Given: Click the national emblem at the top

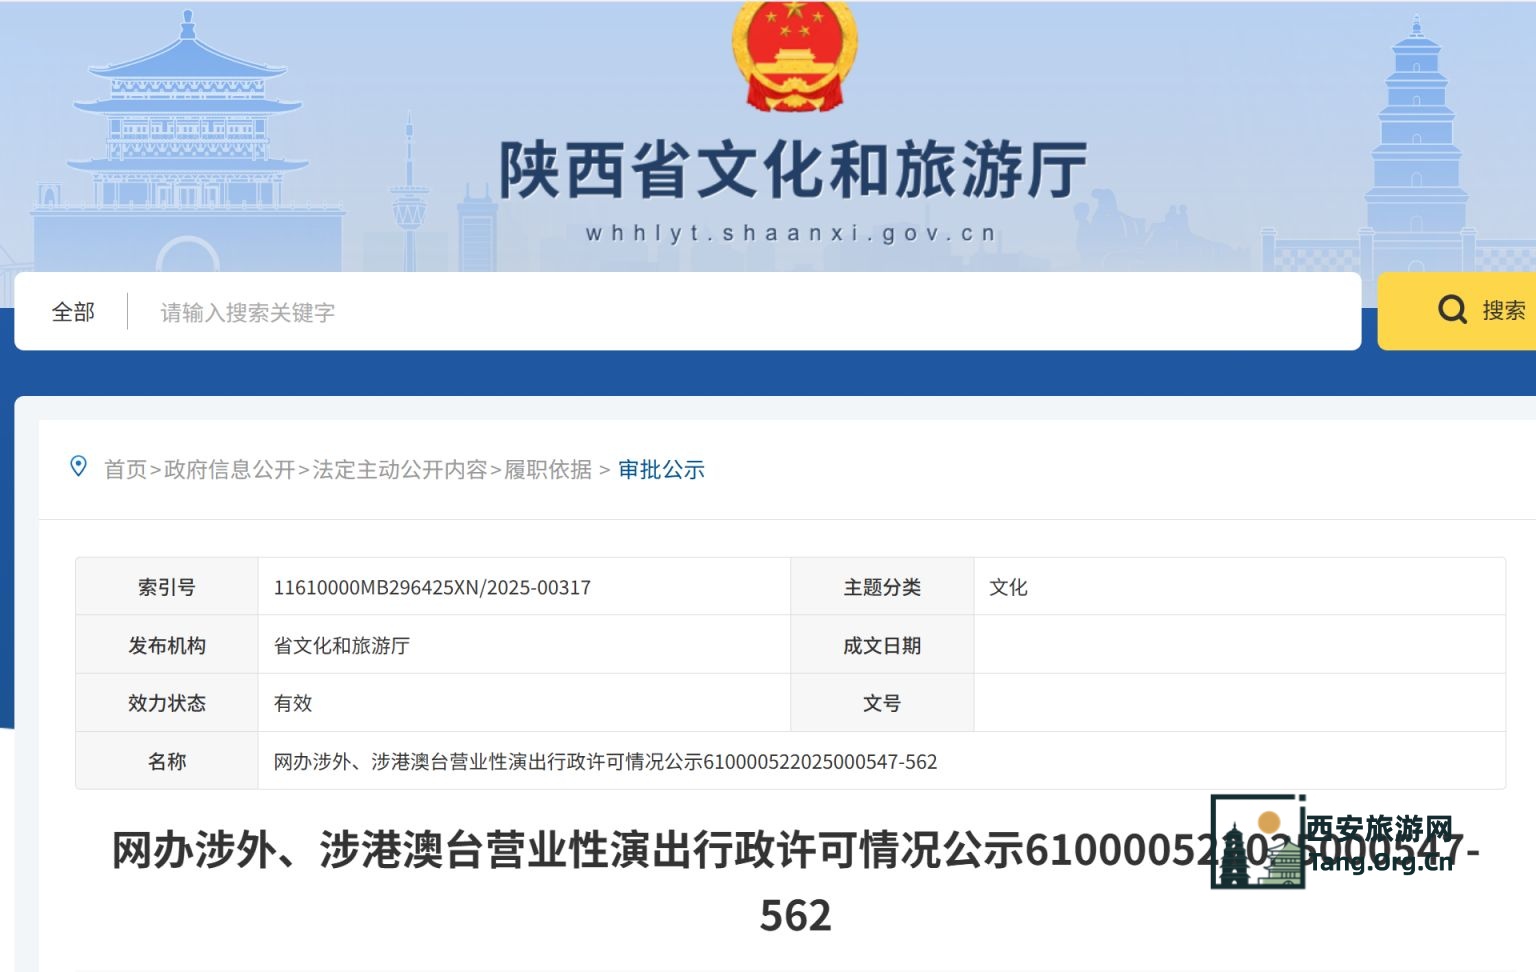Looking at the screenshot, I should 794,55.
